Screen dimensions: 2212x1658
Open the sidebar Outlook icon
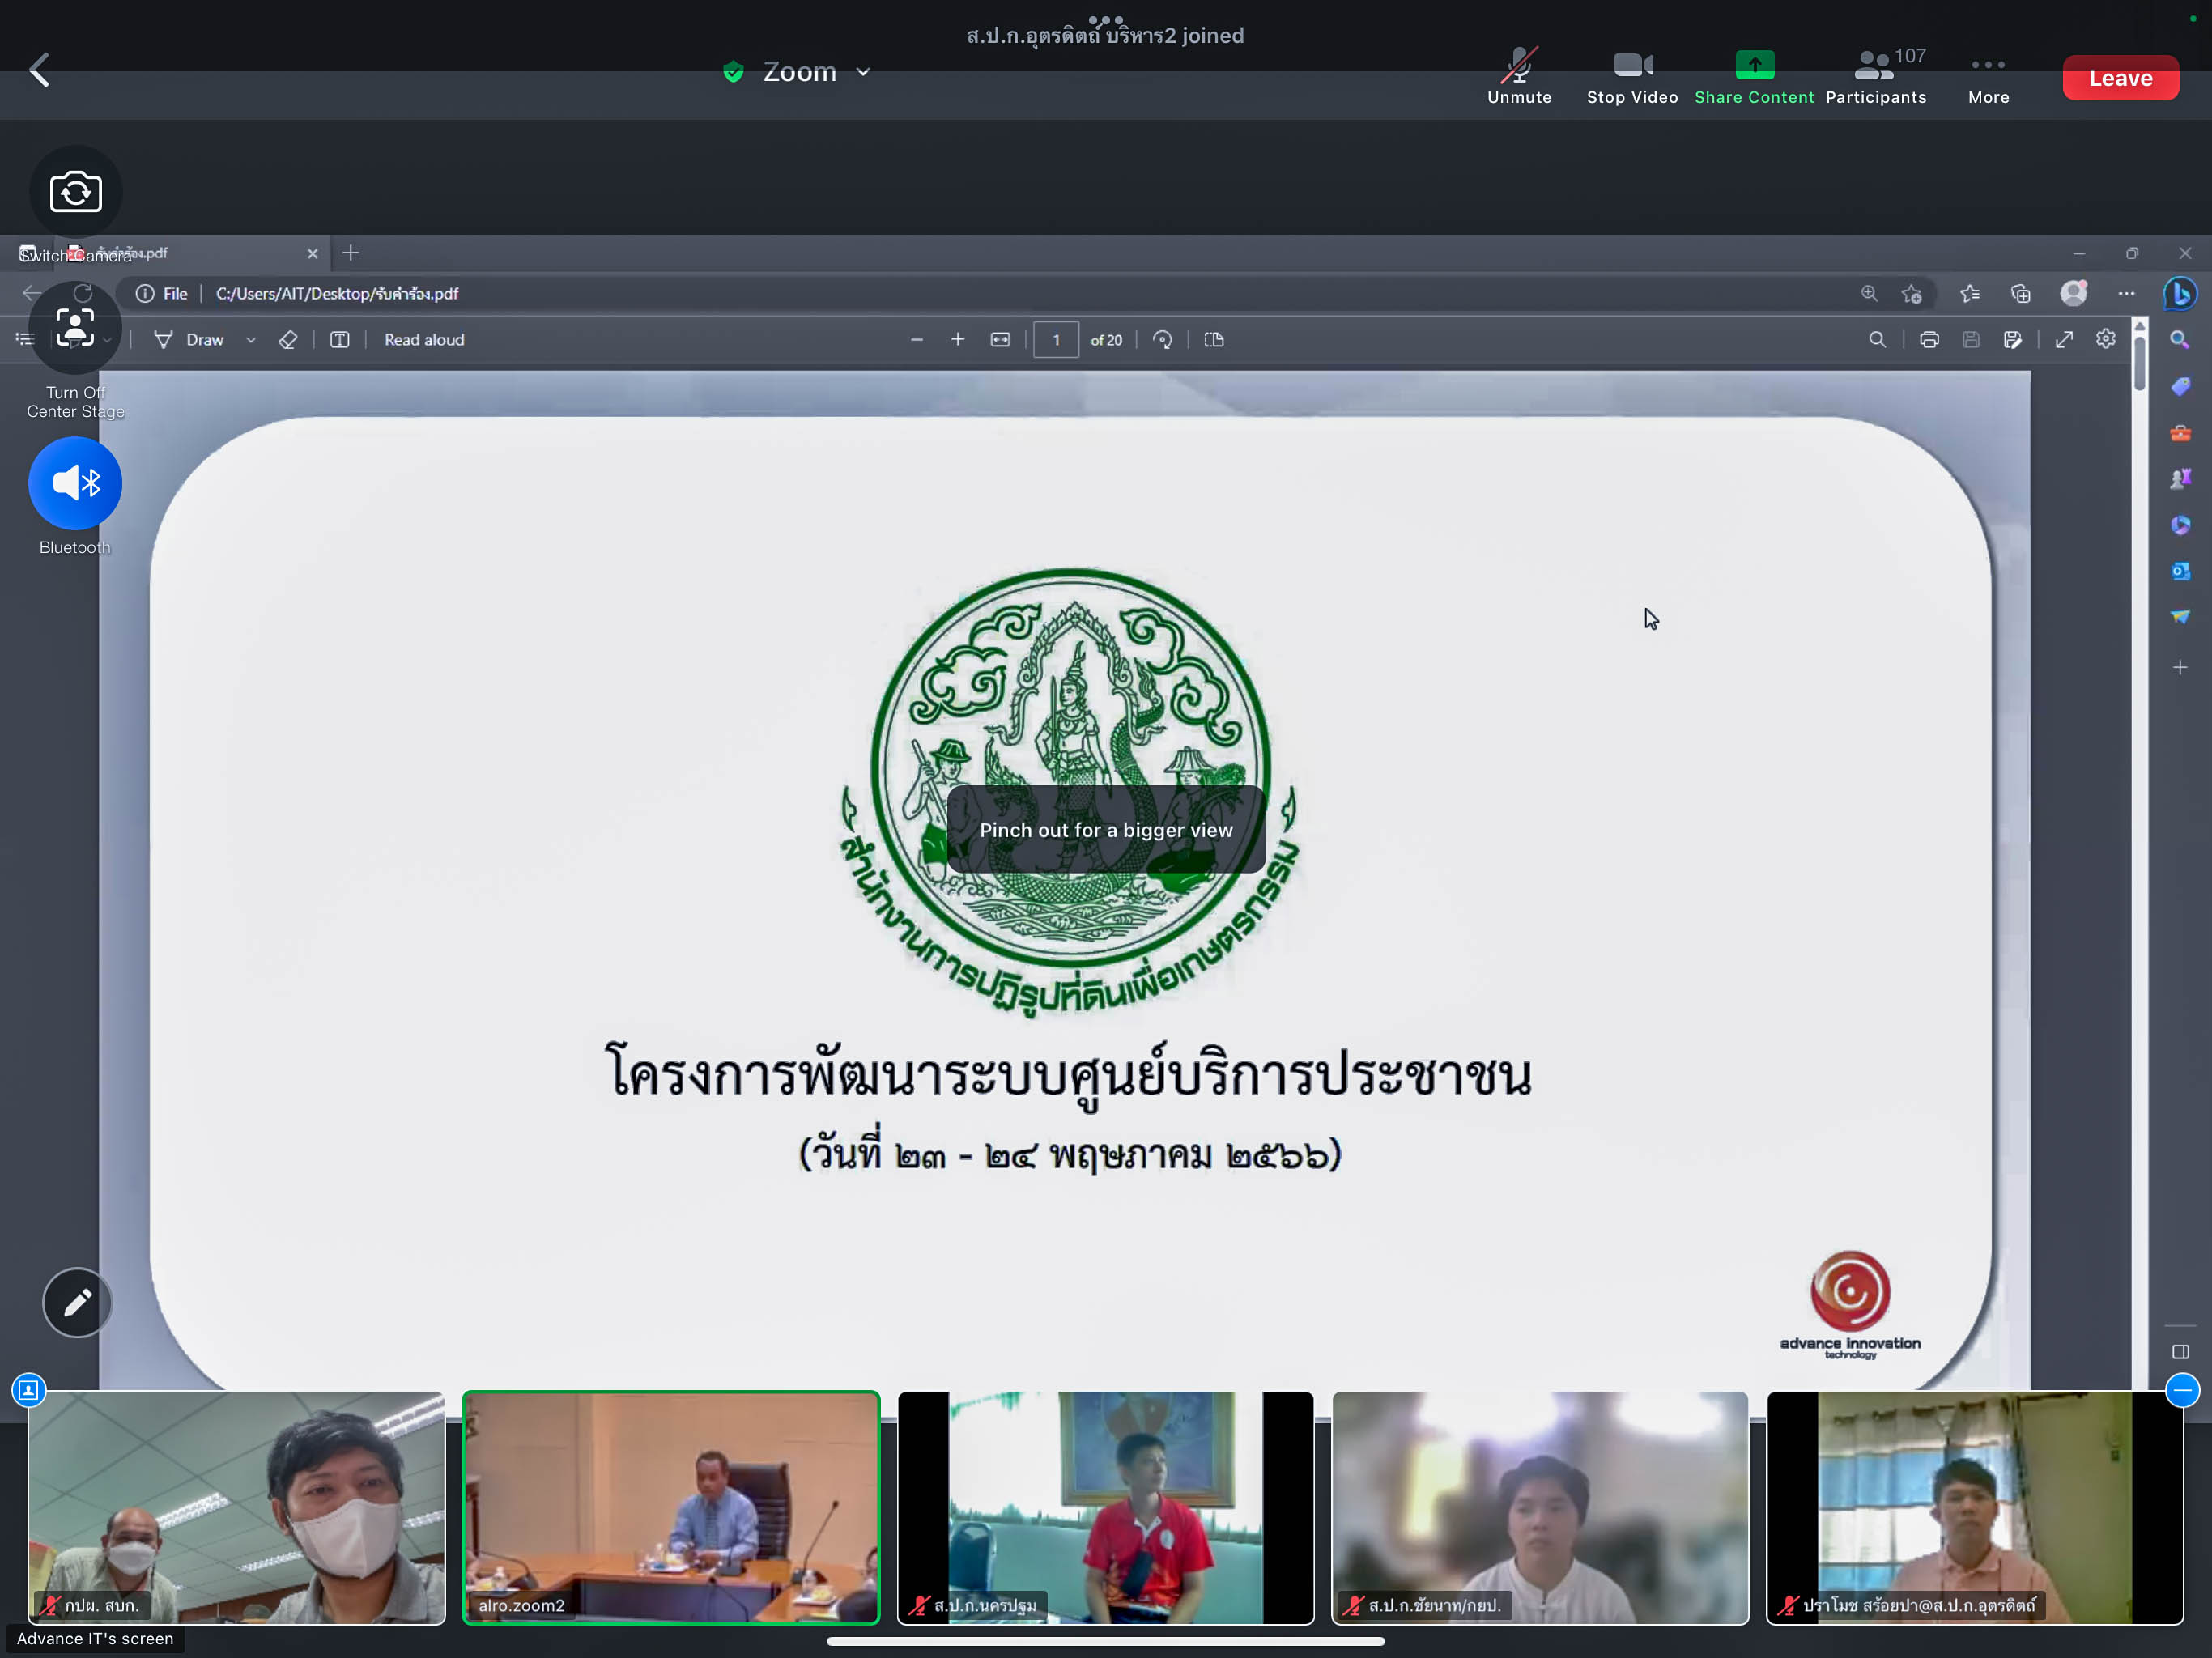(2180, 571)
